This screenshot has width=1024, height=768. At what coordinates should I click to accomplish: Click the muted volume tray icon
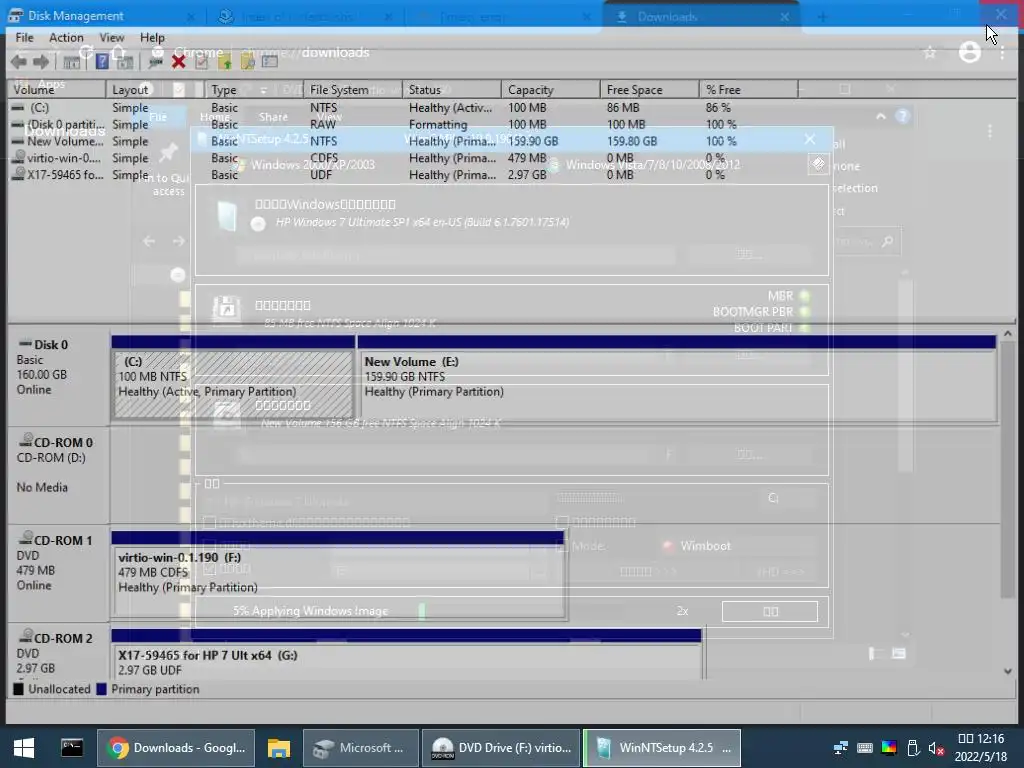tap(936, 748)
